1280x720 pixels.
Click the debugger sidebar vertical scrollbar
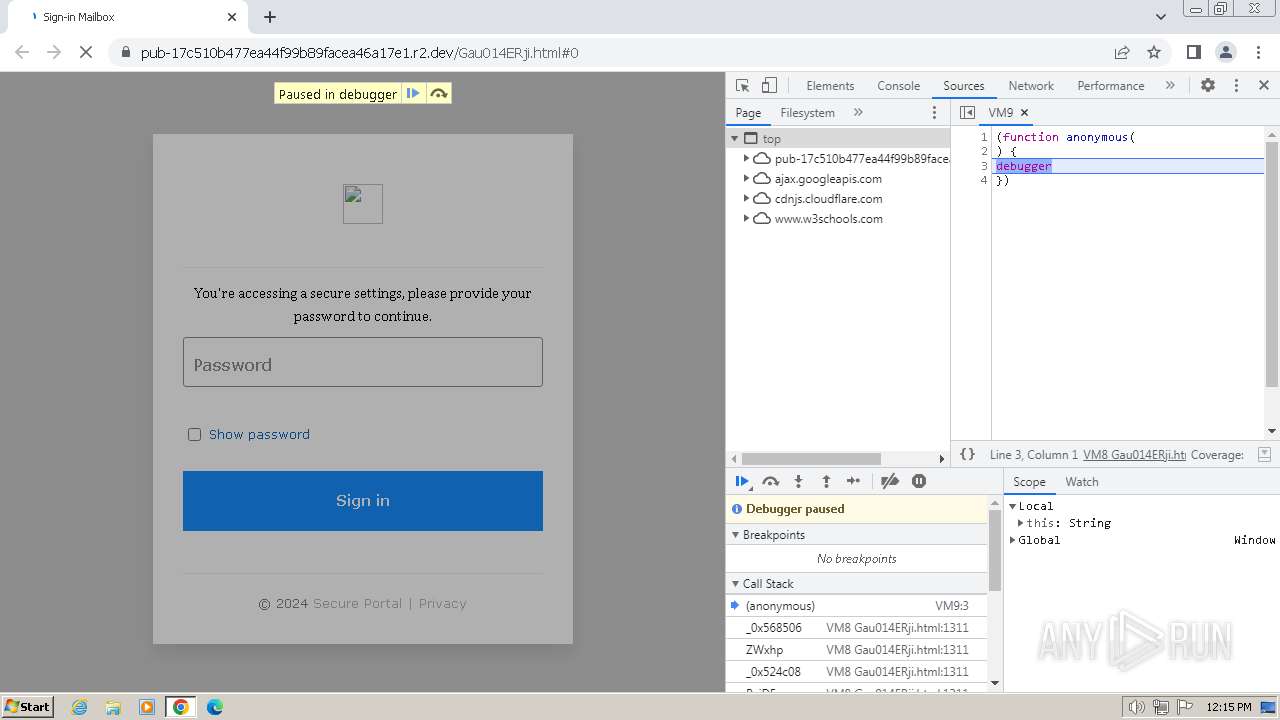994,550
